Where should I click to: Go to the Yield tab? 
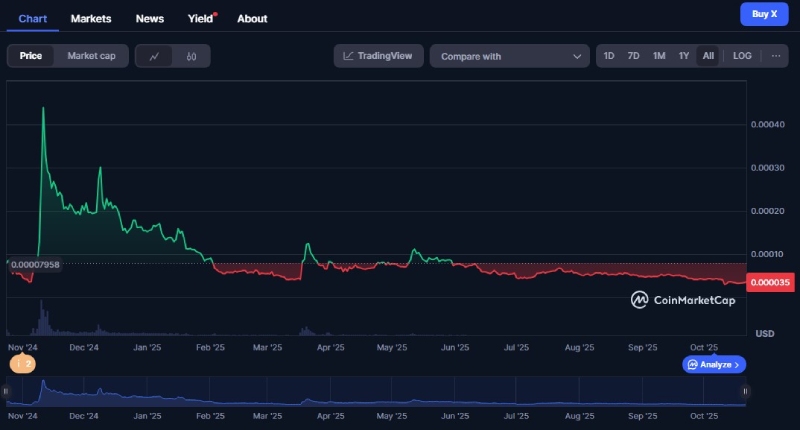click(x=200, y=18)
